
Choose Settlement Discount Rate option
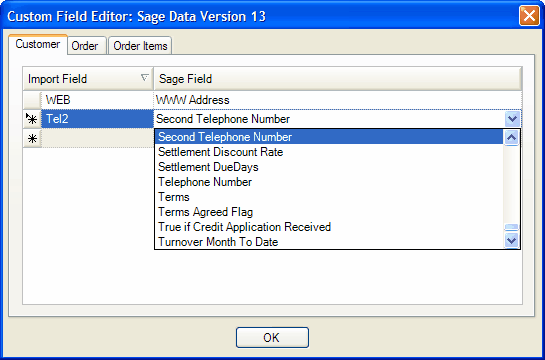(x=329, y=152)
